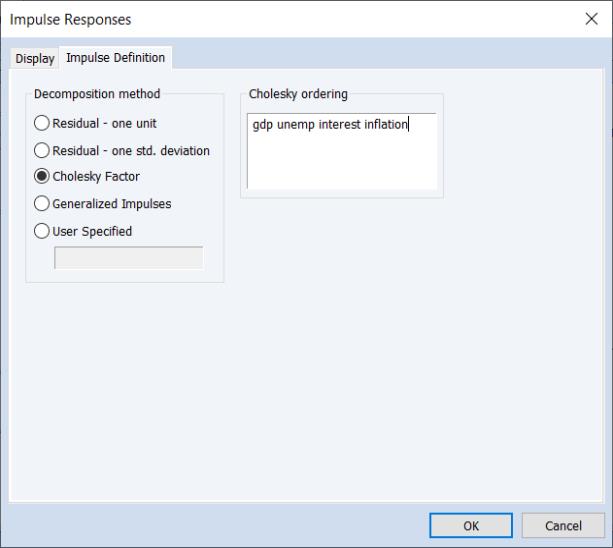Select the Impulse Definition tab
The width and height of the screenshot is (613, 548).
coord(115,58)
